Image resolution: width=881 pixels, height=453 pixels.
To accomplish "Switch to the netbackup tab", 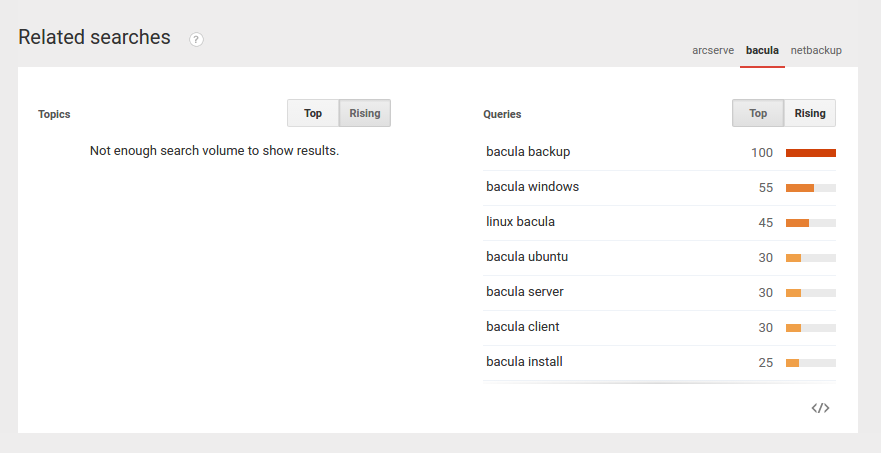I will (816, 50).
